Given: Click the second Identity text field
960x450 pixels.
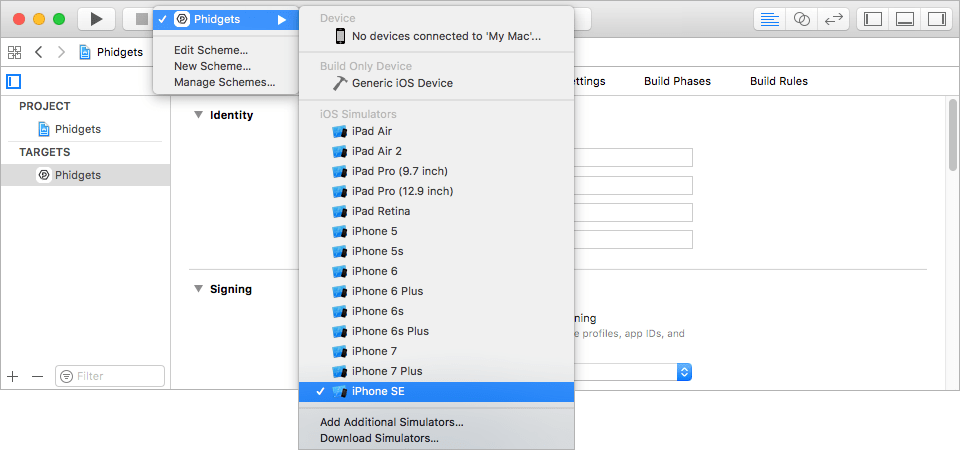Looking at the screenshot, I should coord(633,186).
